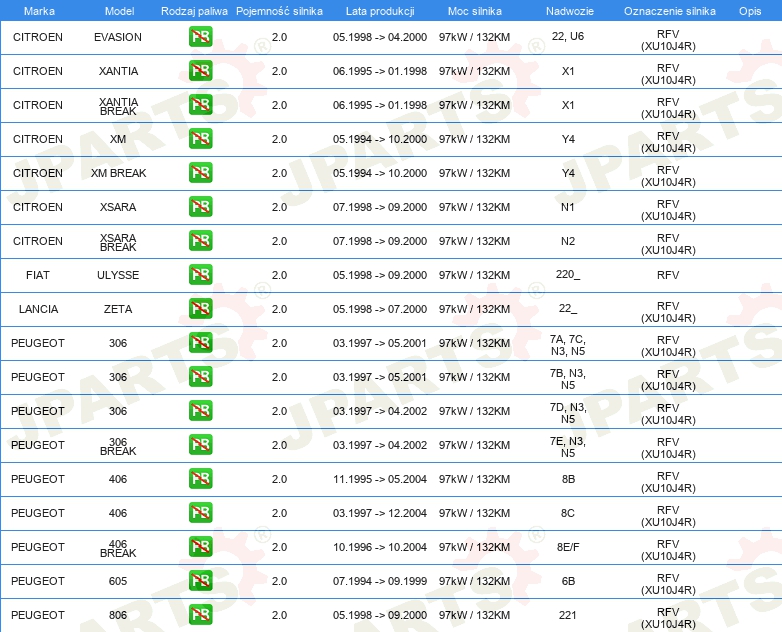The height and width of the screenshot is (632, 782).
Task: Click the body code 8C
Action: (x=568, y=513)
